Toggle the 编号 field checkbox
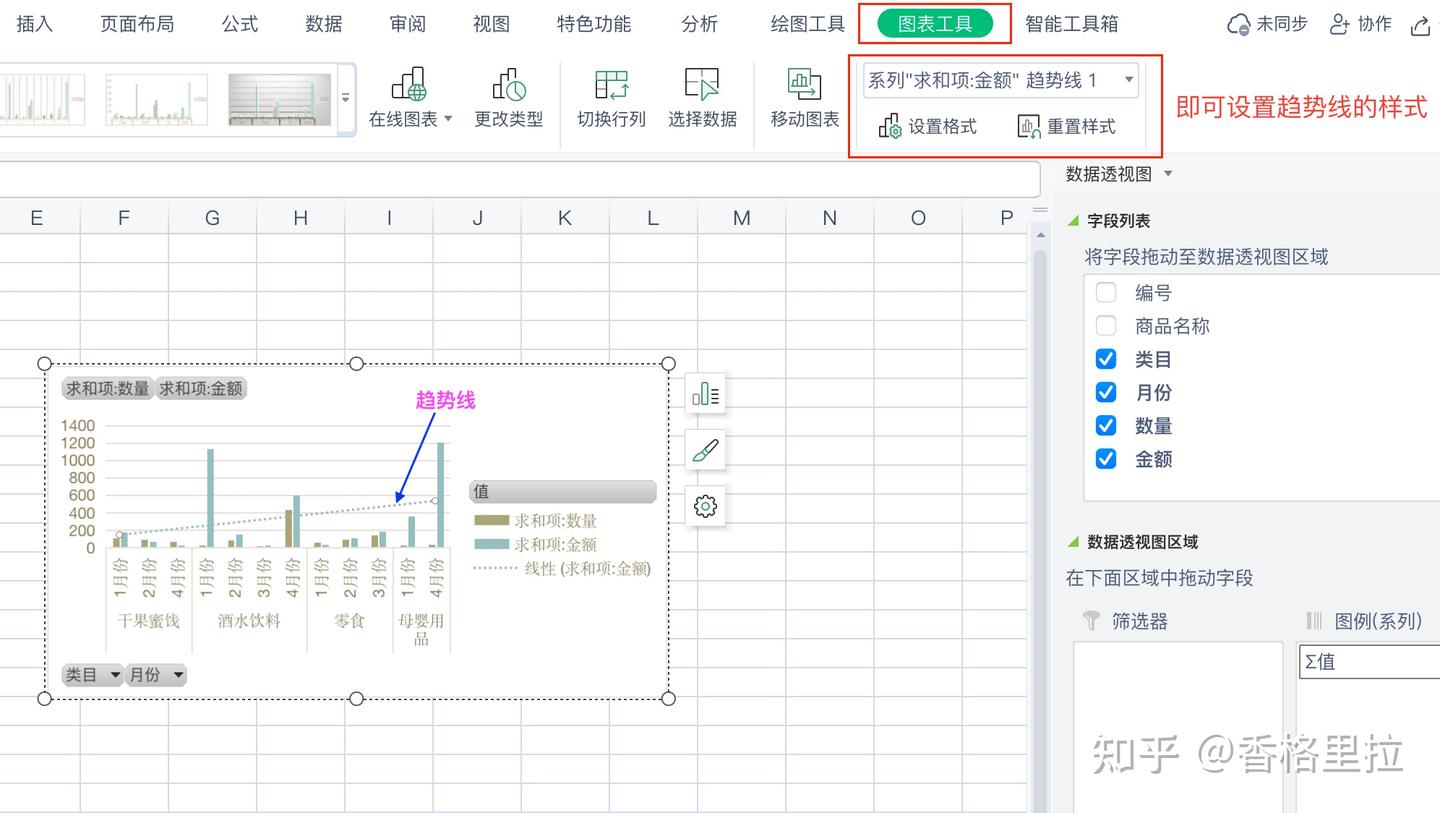Image resolution: width=1440 pixels, height=813 pixels. (1106, 293)
